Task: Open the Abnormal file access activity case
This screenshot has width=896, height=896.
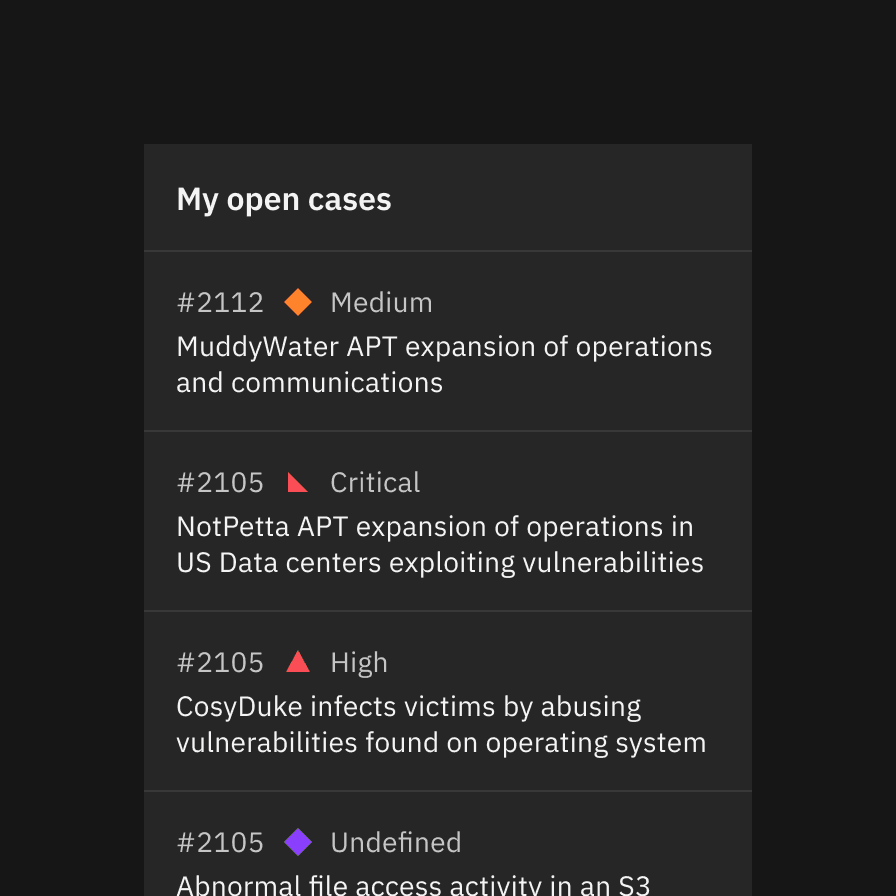Action: point(447,844)
